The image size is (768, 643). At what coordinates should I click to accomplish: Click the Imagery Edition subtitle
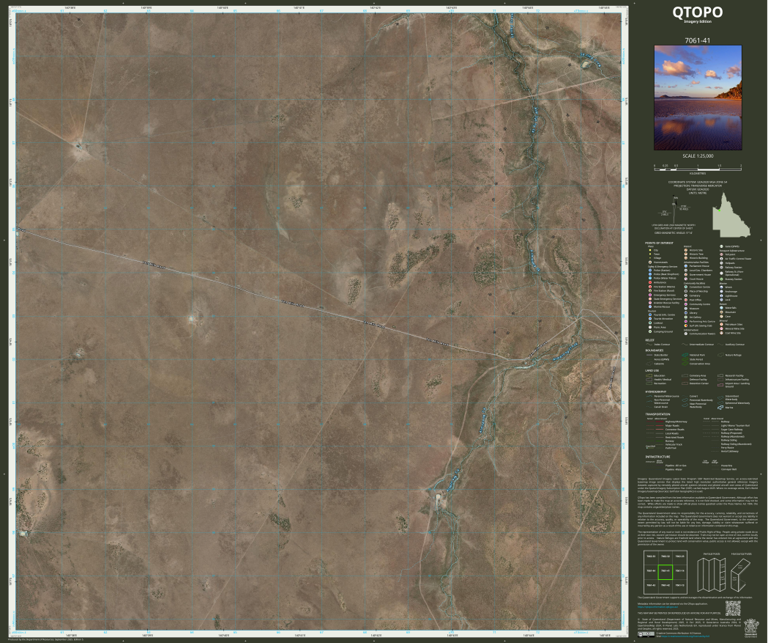698,22
